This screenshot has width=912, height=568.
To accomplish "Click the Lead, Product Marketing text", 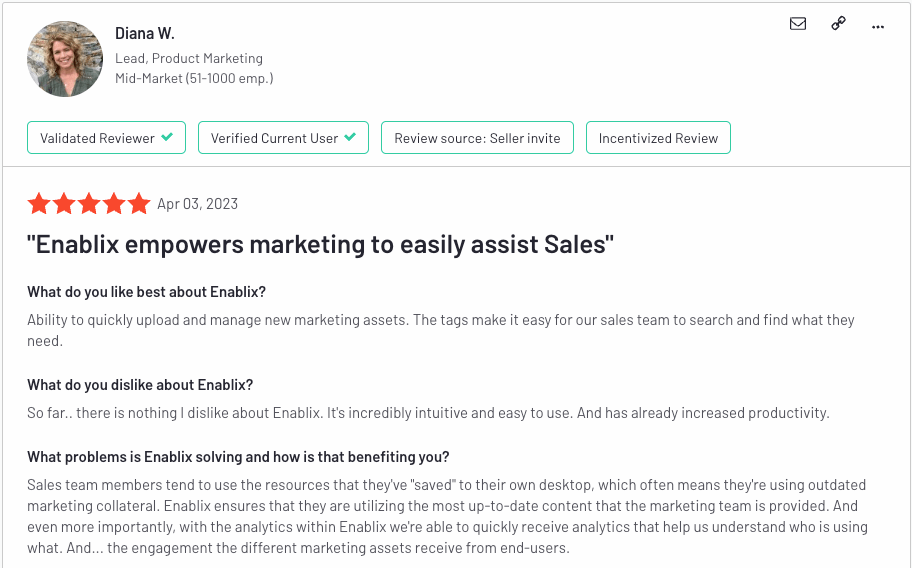I will 188,58.
